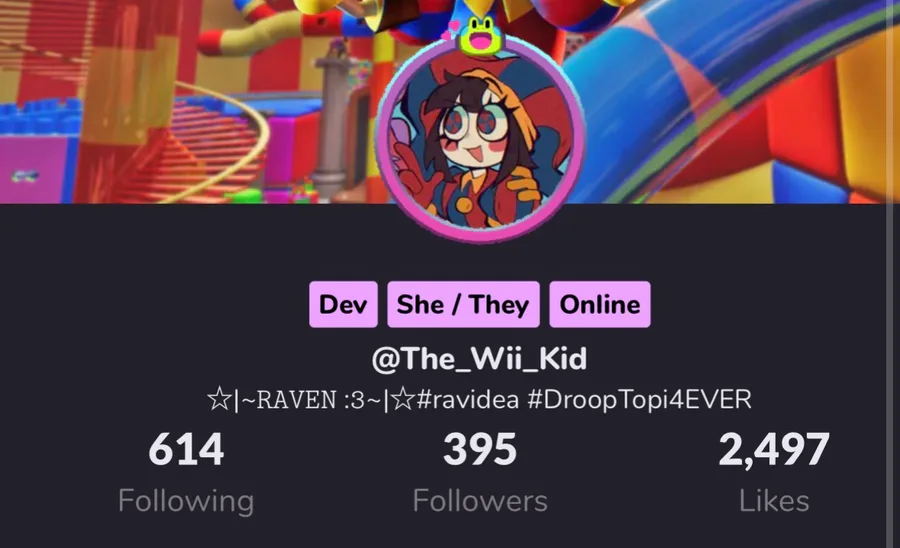The width and height of the screenshot is (900, 548).
Task: Click the 2,497 likes count
Action: [774, 449]
